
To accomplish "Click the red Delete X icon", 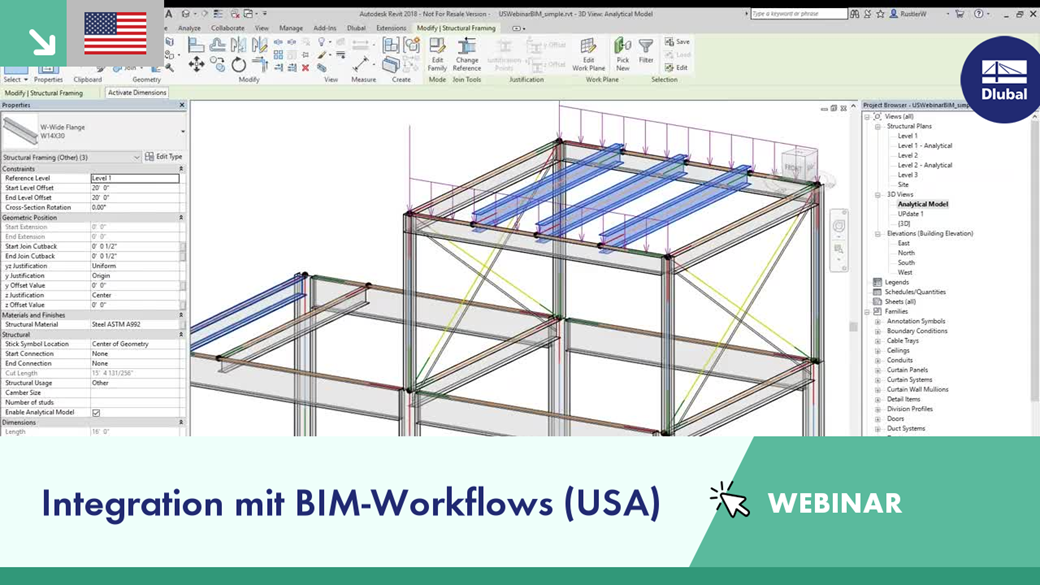I will 305,68.
